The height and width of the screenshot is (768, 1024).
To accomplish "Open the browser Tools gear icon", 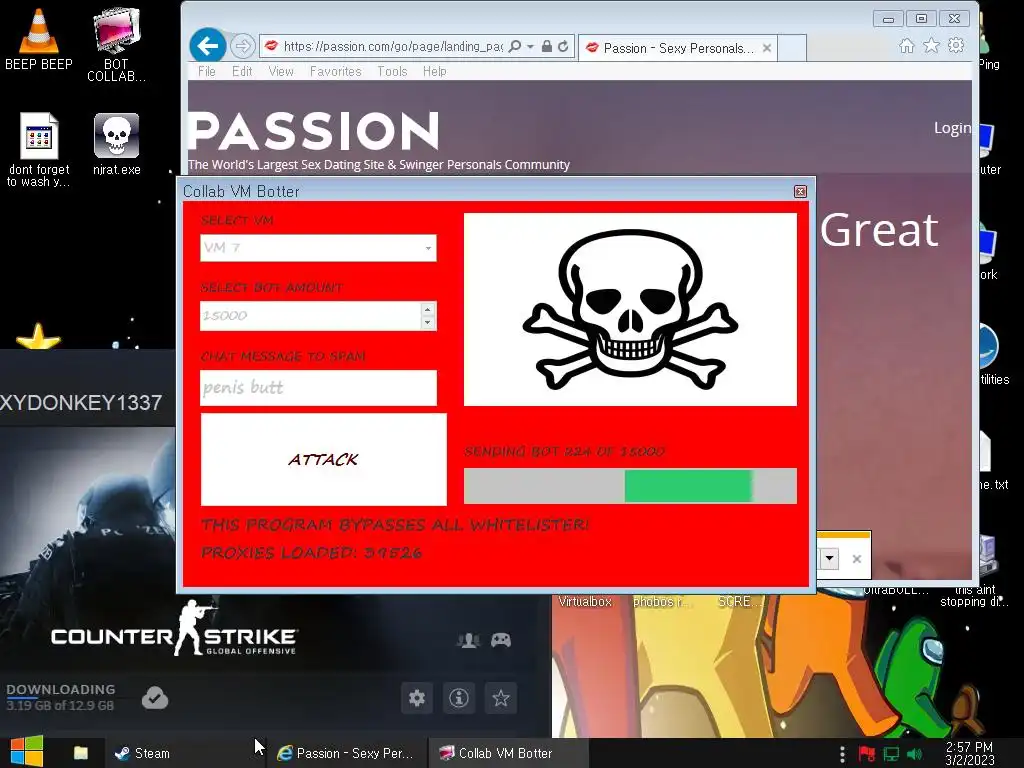I will point(956,46).
